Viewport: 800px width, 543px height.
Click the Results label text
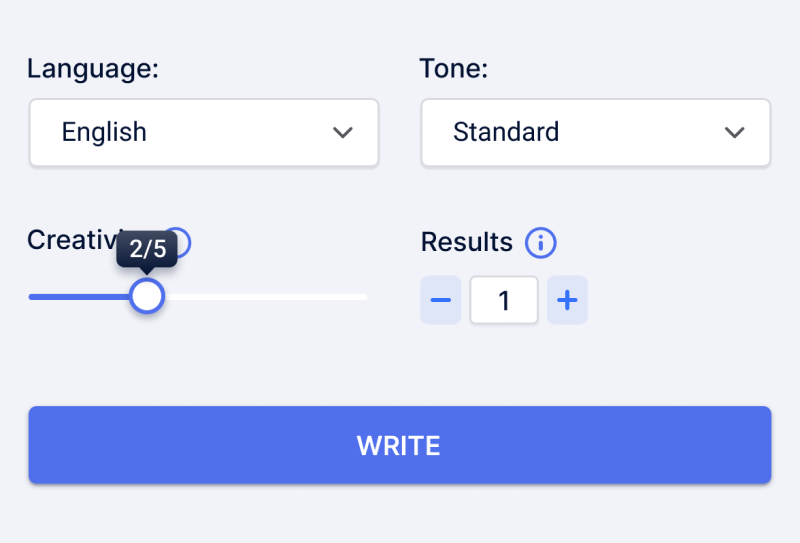pyautogui.click(x=467, y=242)
